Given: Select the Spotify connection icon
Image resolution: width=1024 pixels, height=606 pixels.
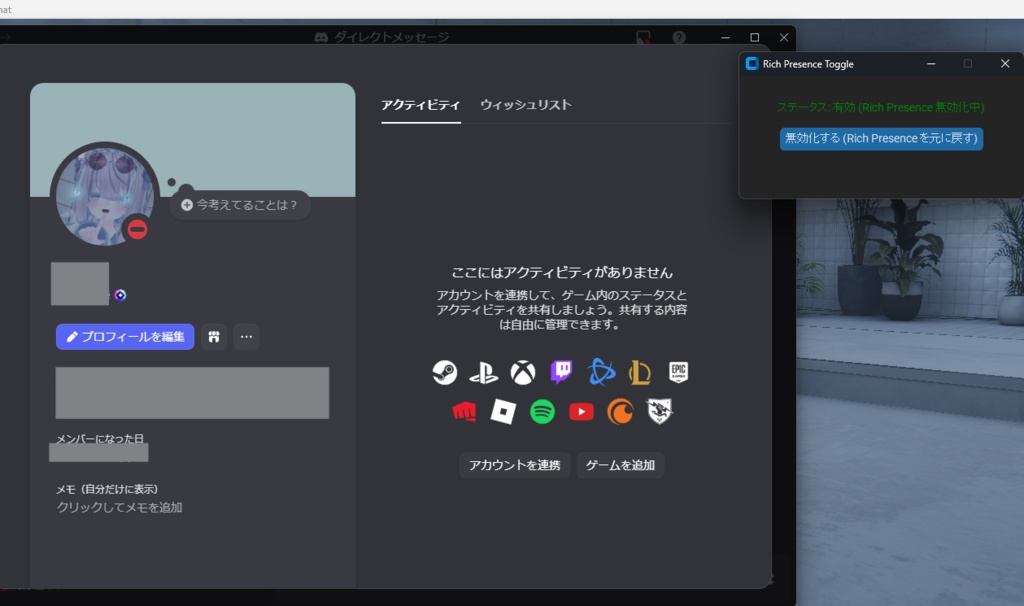Looking at the screenshot, I should (542, 411).
